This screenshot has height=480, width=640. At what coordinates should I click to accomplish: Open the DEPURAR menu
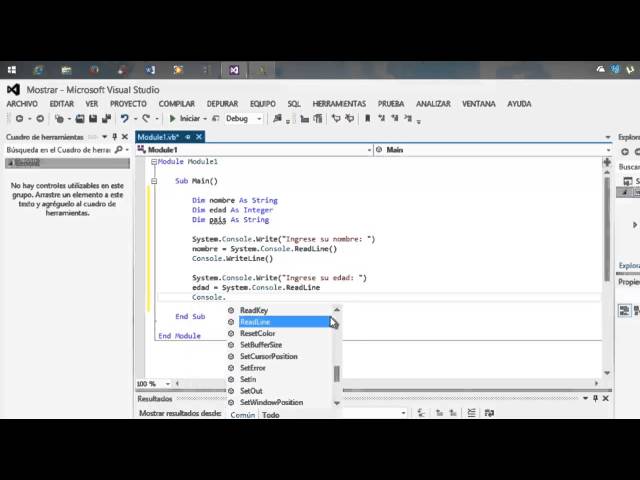coord(222,104)
